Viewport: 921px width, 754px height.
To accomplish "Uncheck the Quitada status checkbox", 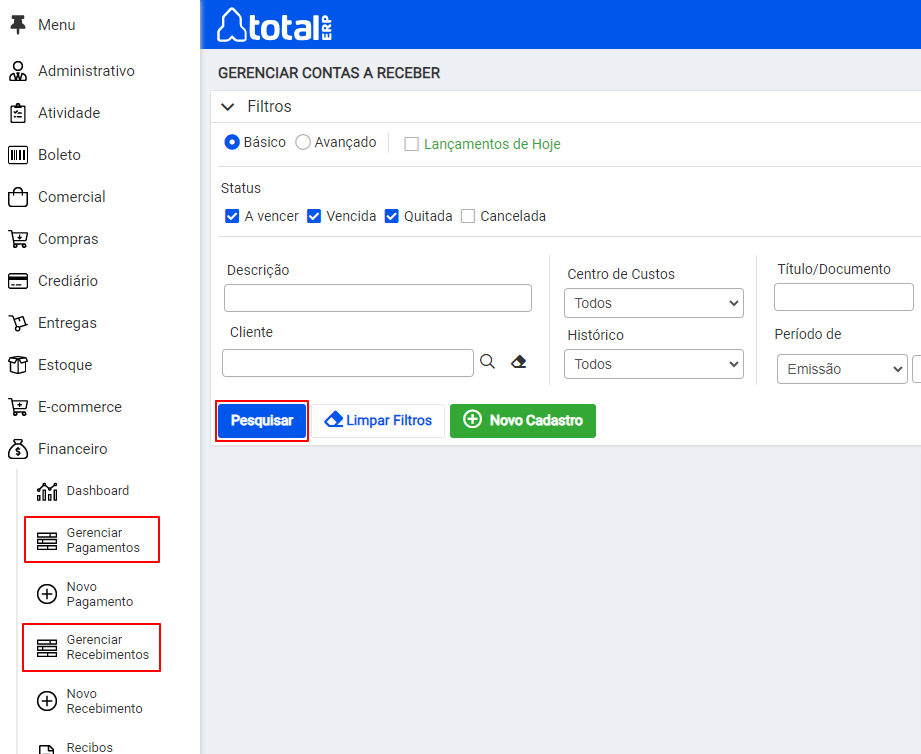I will point(391,216).
